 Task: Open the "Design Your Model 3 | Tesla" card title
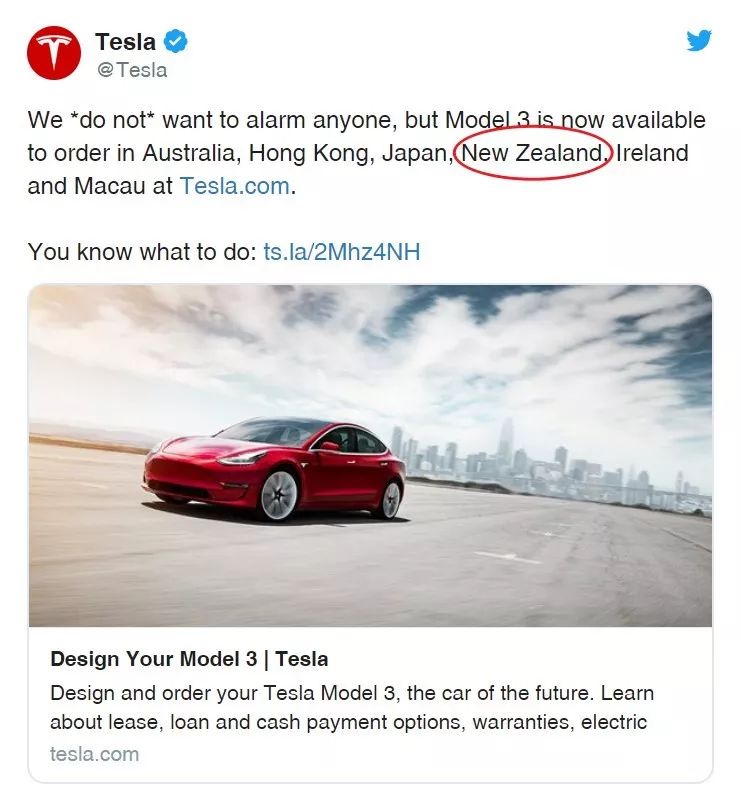[x=189, y=659]
